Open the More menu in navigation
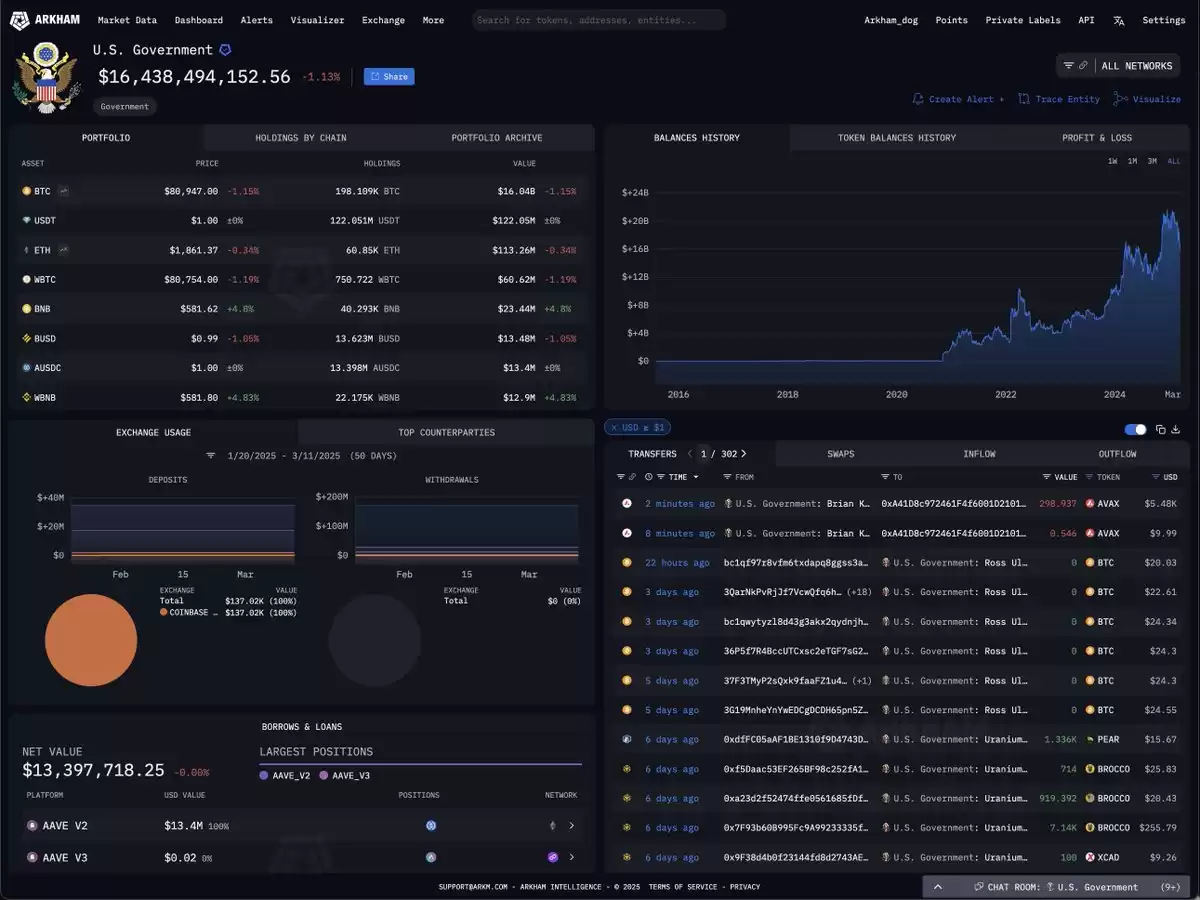Viewport: 1200px width, 900px height. coord(433,20)
